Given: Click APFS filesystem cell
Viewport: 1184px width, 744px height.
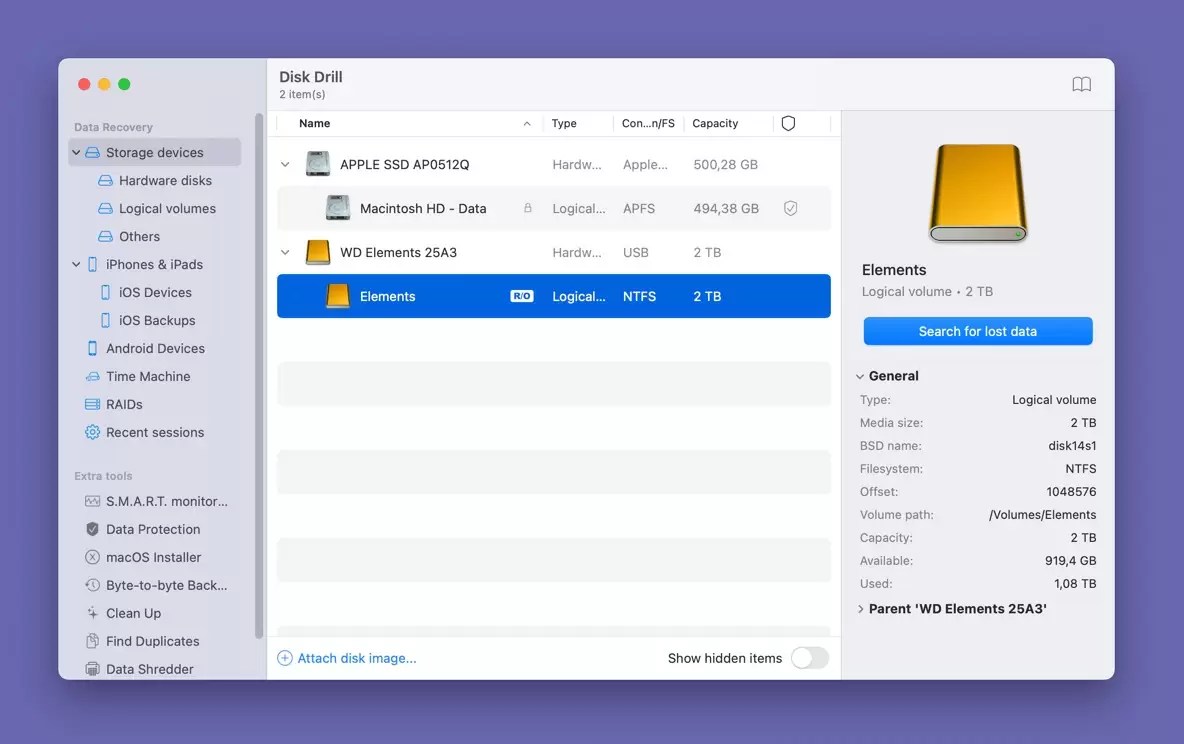Looking at the screenshot, I should 639,208.
